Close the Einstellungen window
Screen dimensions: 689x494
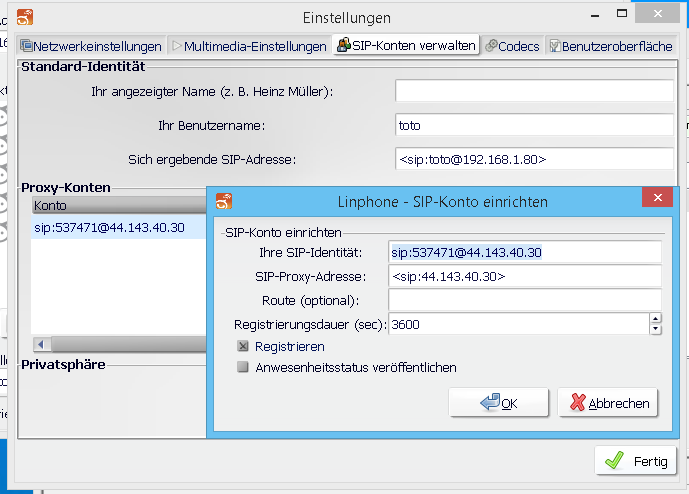(x=657, y=14)
